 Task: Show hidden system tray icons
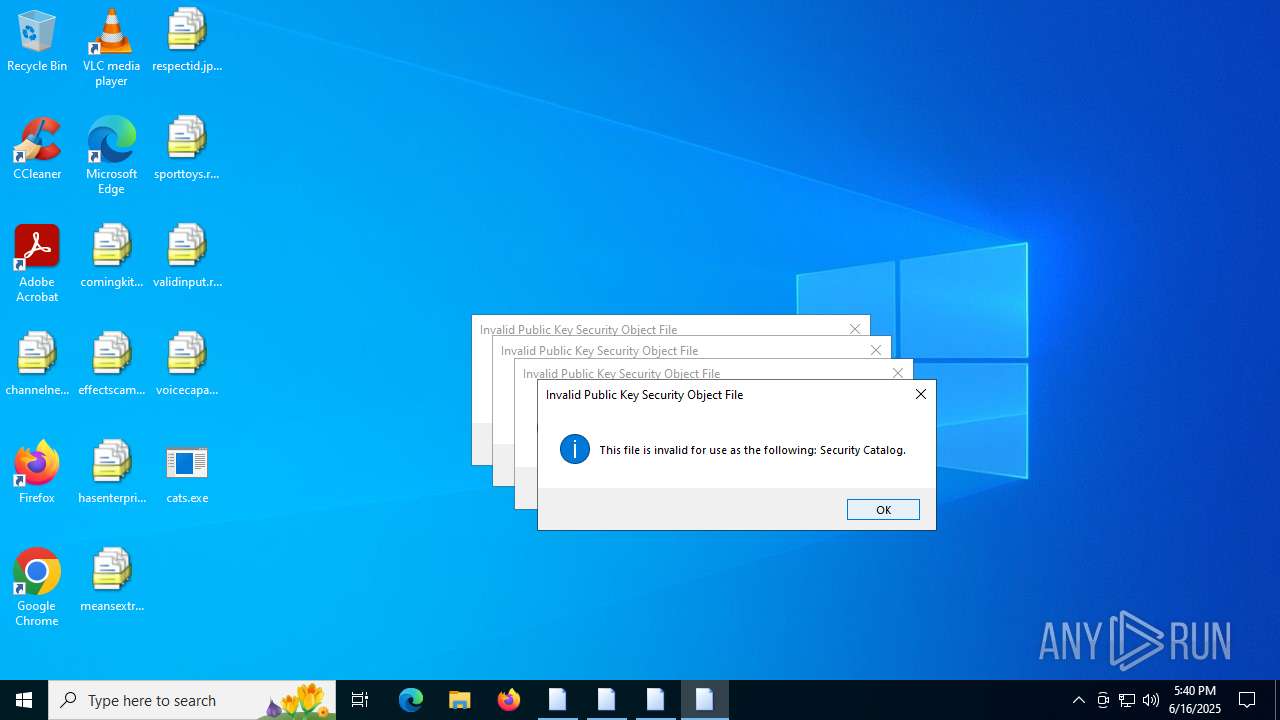pyautogui.click(x=1078, y=700)
